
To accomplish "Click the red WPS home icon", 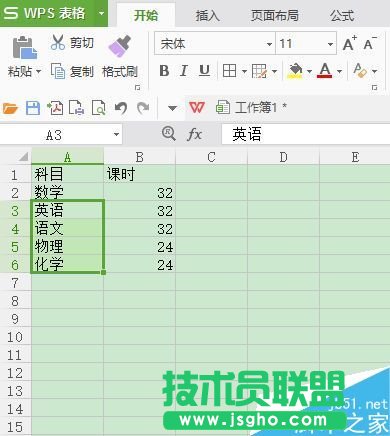I will [x=197, y=107].
